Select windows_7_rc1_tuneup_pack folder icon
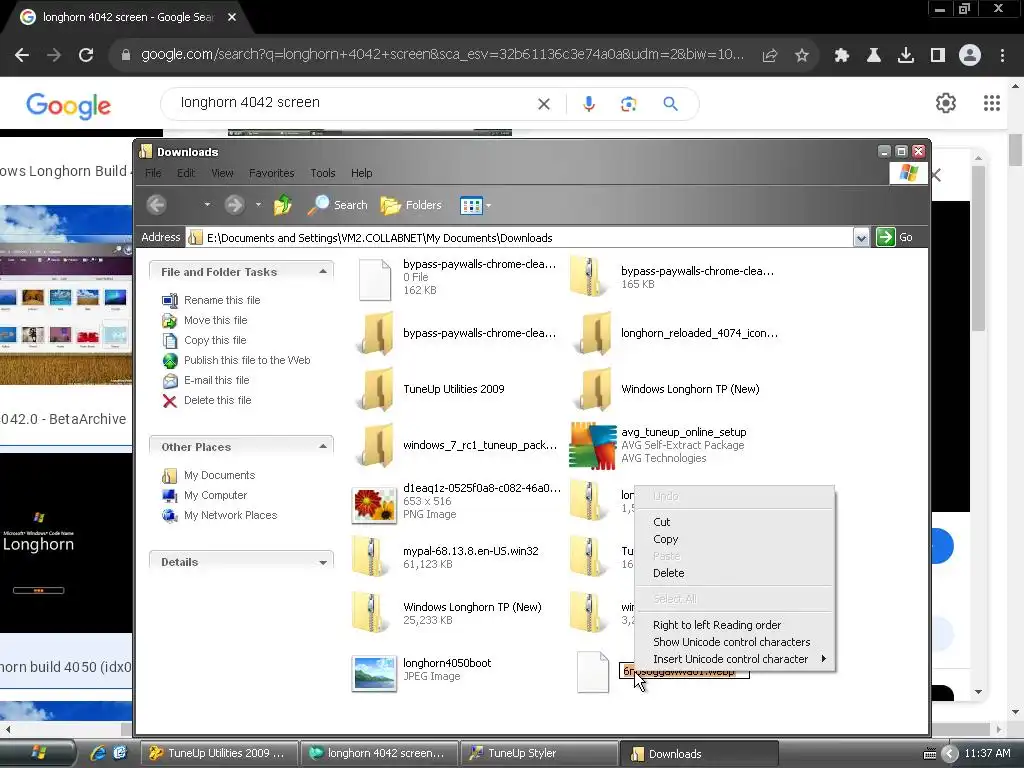Viewport: 1024px width, 768px height. [x=376, y=445]
